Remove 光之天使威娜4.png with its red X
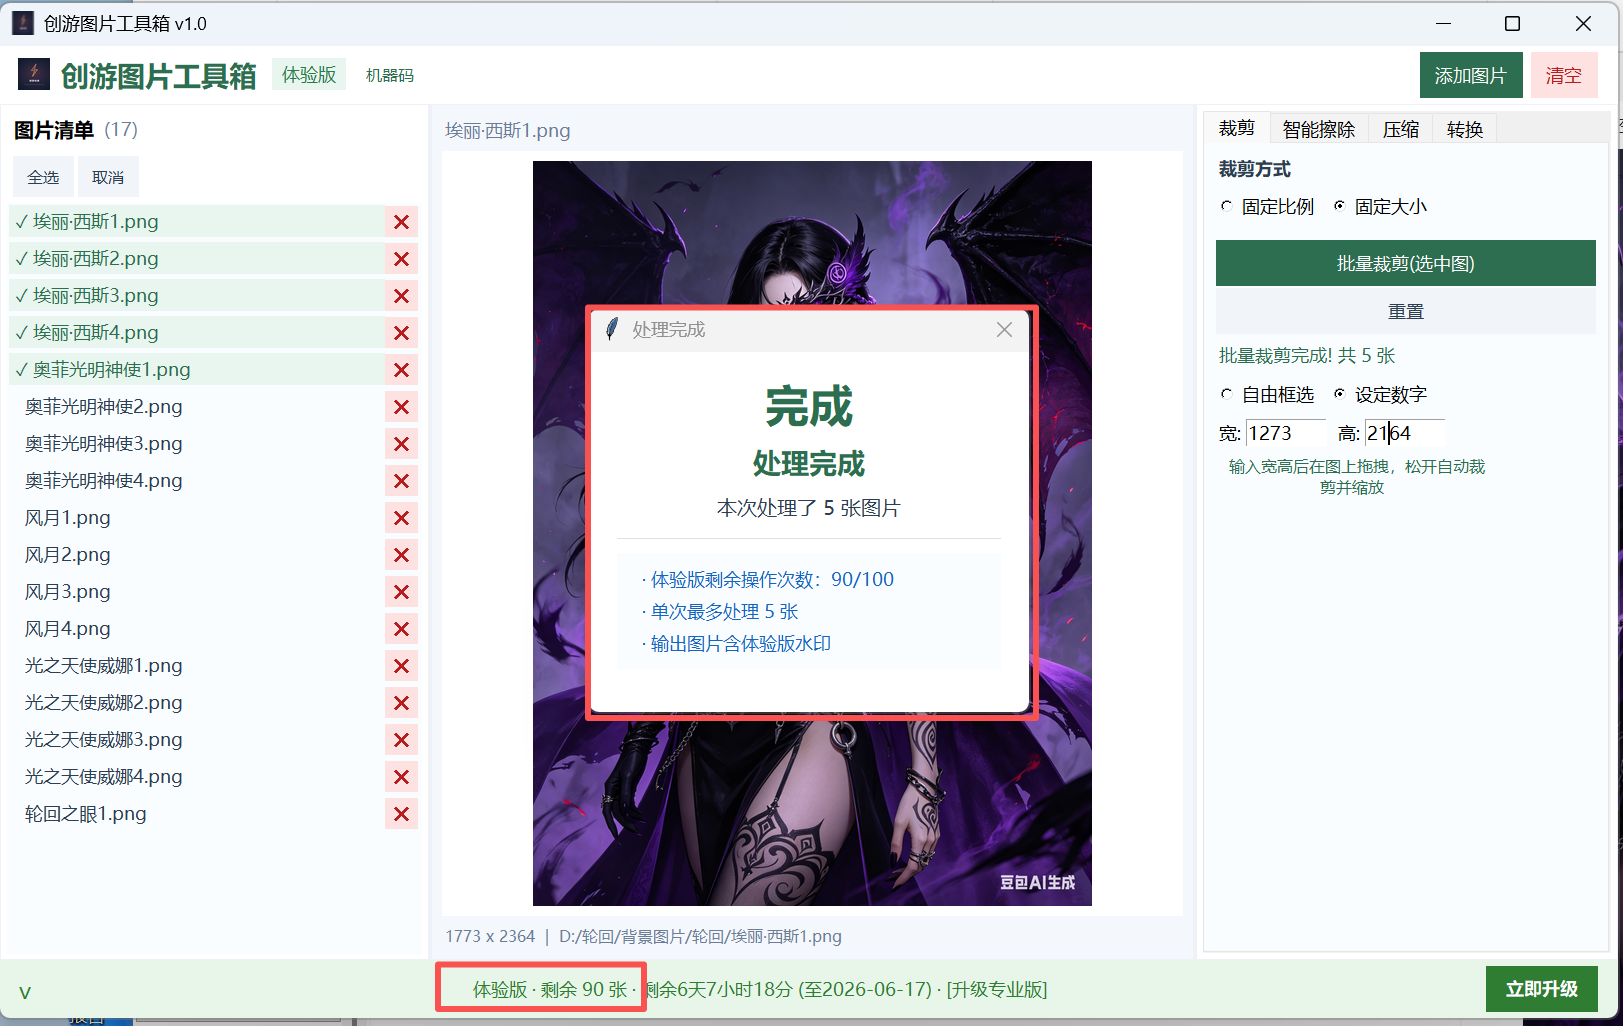This screenshot has width=1623, height=1026. click(x=401, y=777)
